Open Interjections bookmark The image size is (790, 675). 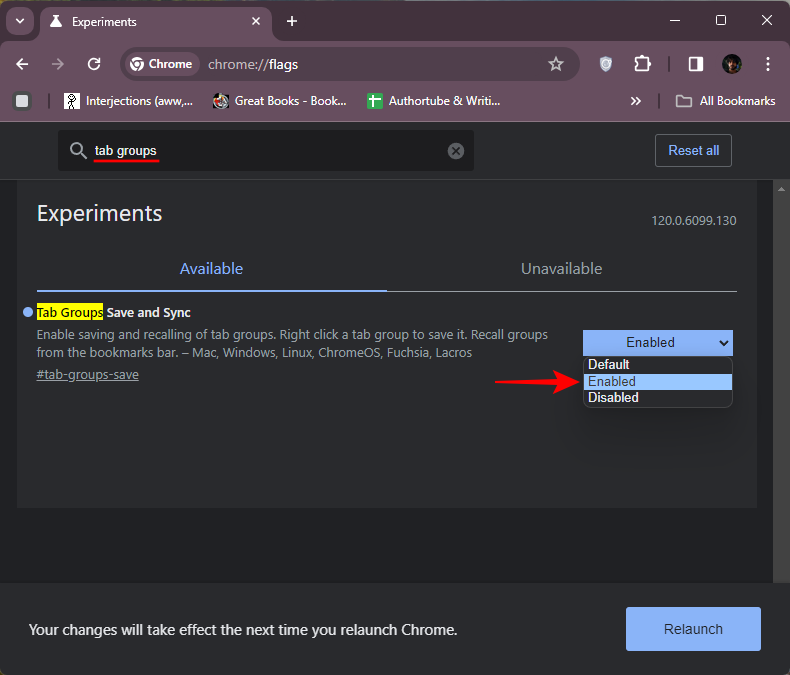tap(128, 101)
